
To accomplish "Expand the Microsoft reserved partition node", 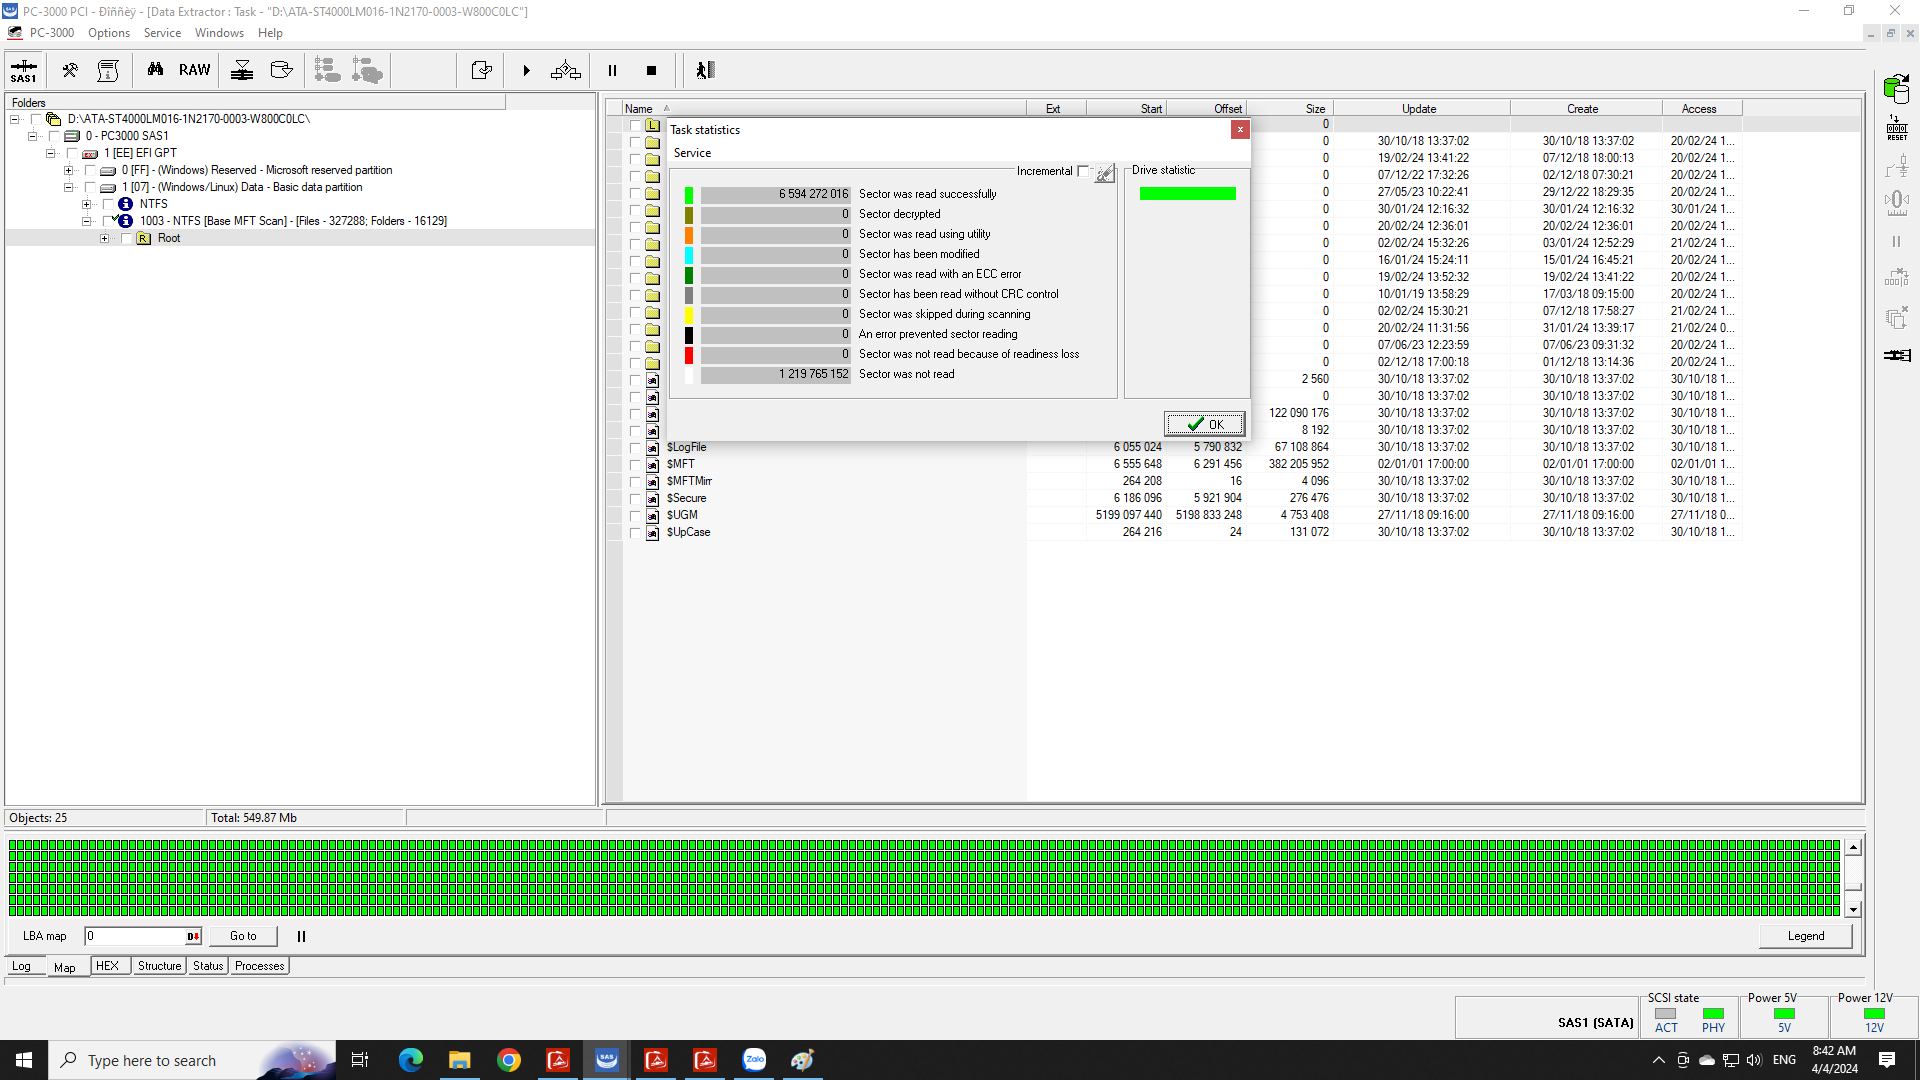I will coord(68,170).
